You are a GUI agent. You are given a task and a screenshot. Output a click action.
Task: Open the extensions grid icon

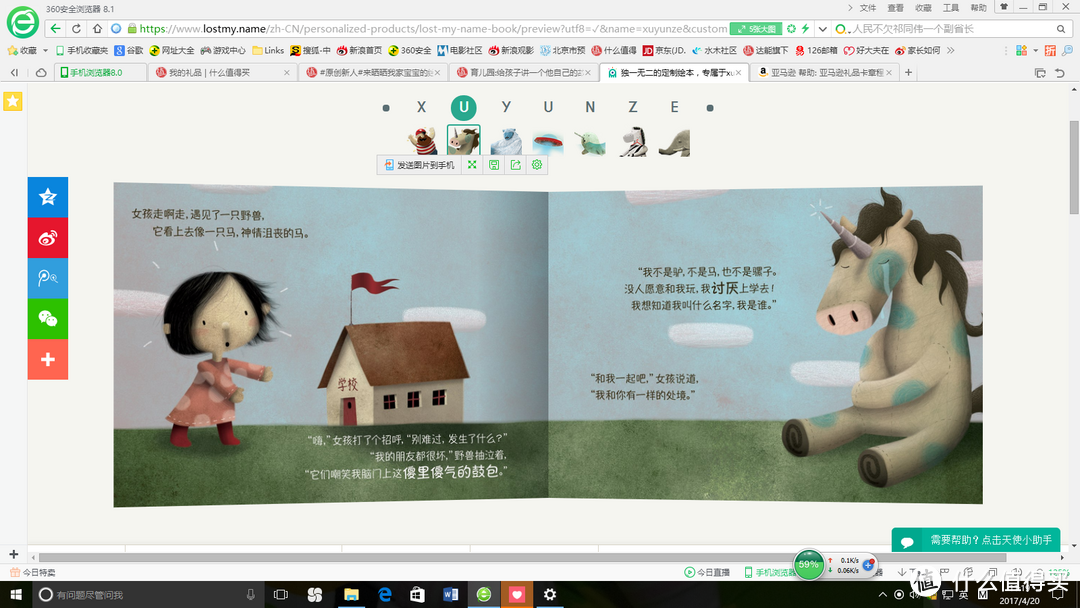click(1021, 50)
